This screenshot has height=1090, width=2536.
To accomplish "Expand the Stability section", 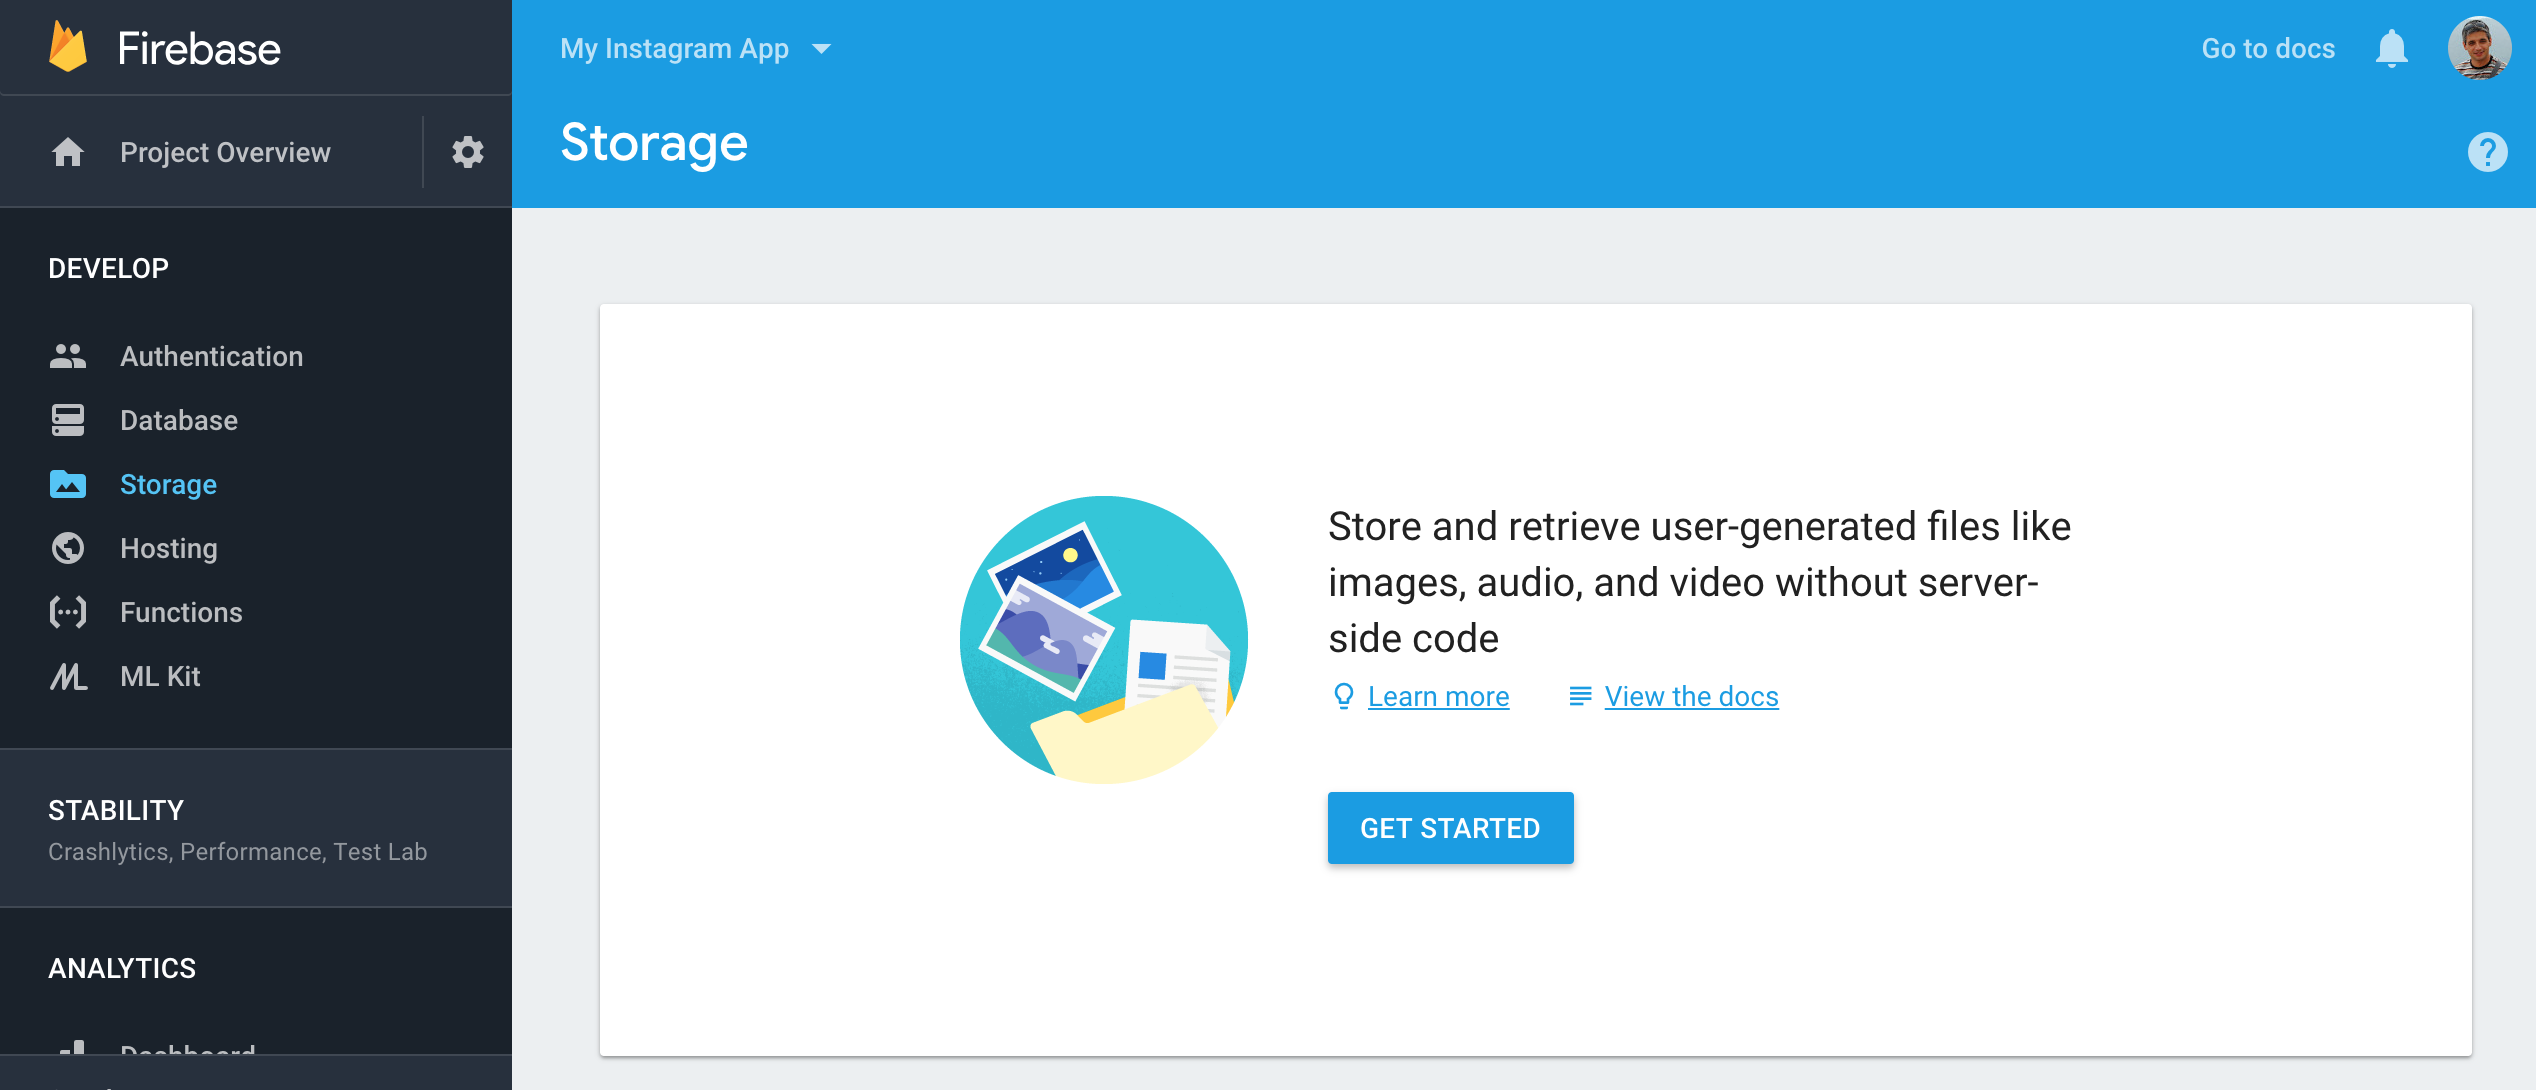I will click(256, 829).
